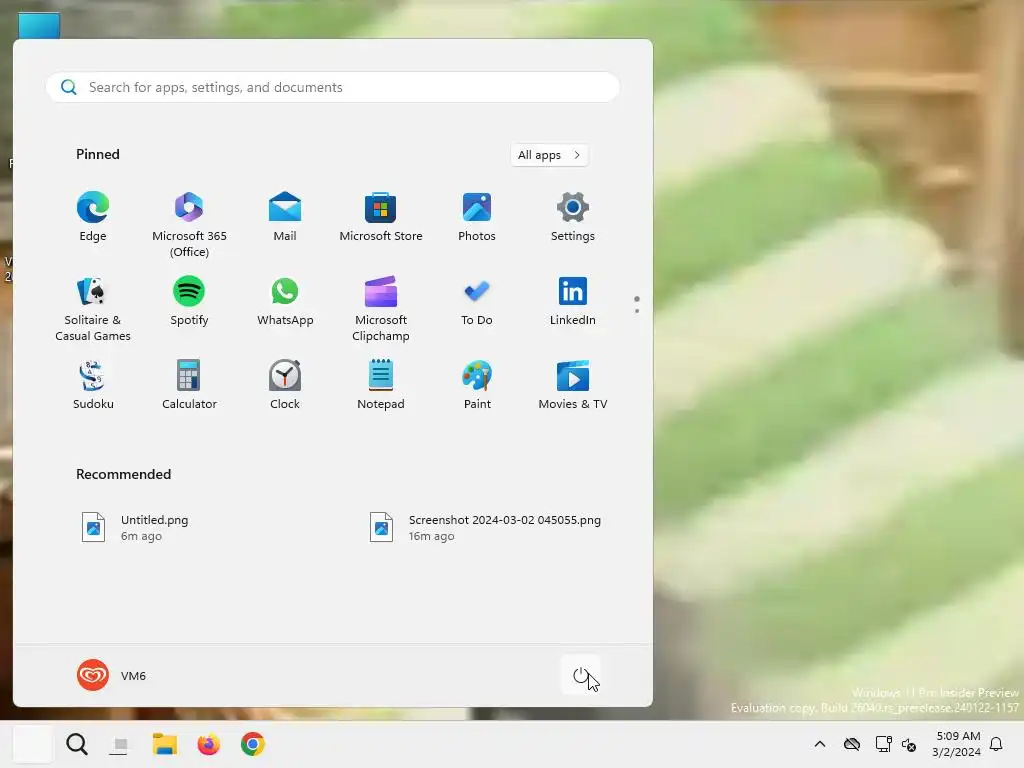The image size is (1024, 768).
Task: Open taskbar Search magnifier
Action: click(76, 744)
